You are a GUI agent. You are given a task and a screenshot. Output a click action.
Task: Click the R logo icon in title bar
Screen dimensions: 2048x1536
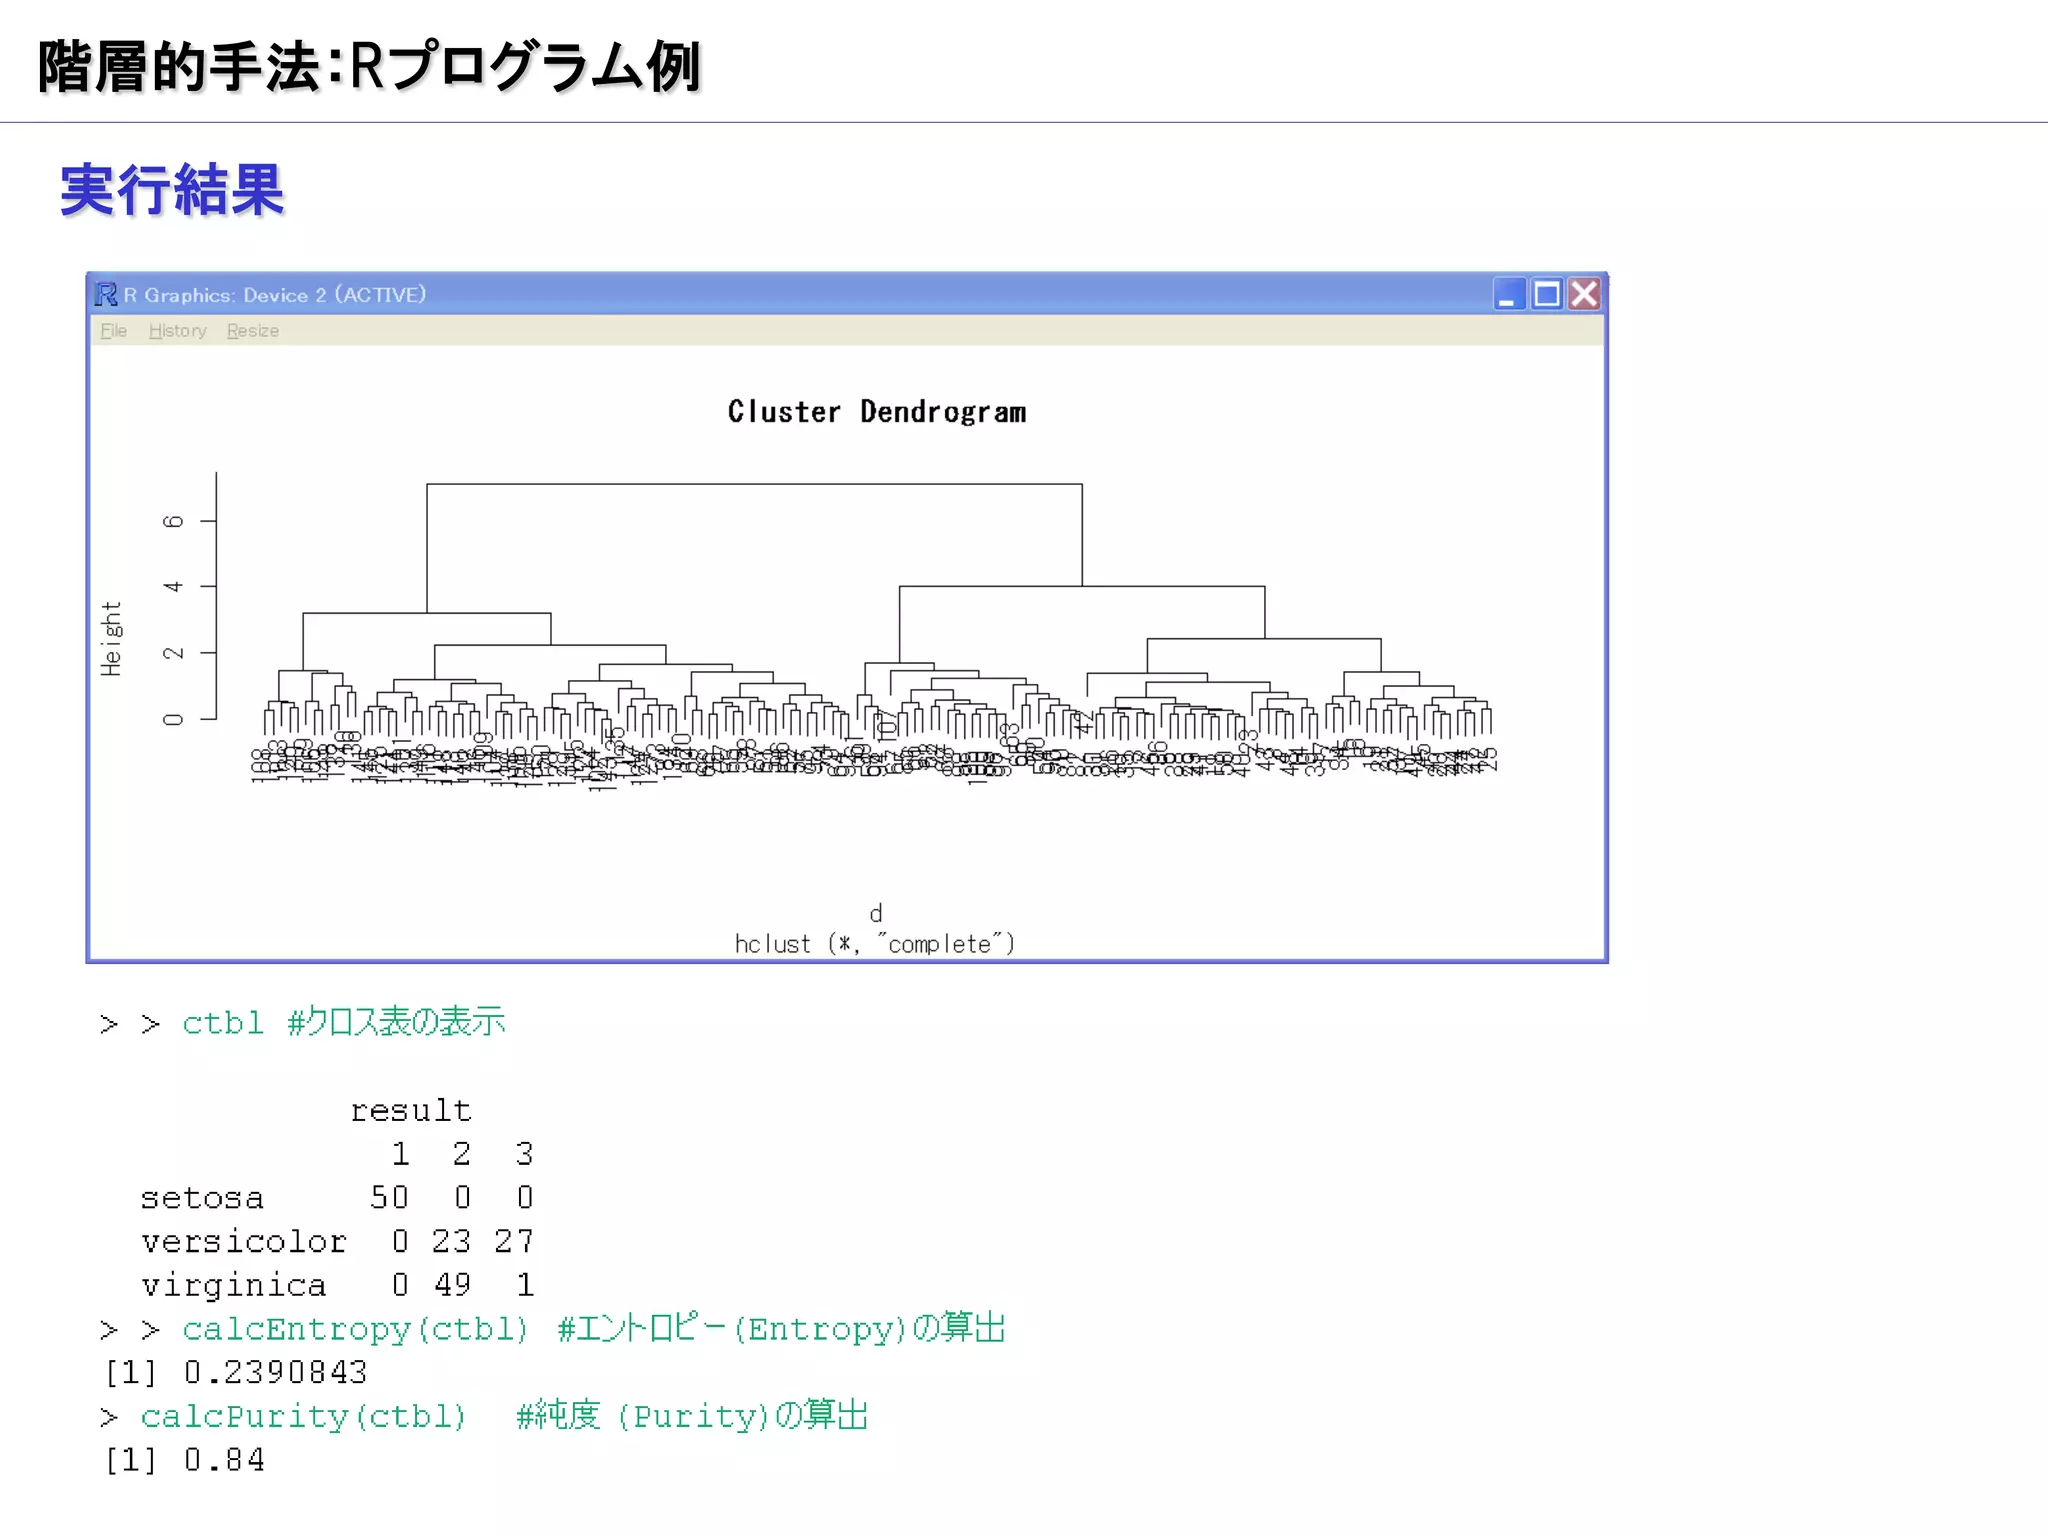(106, 294)
